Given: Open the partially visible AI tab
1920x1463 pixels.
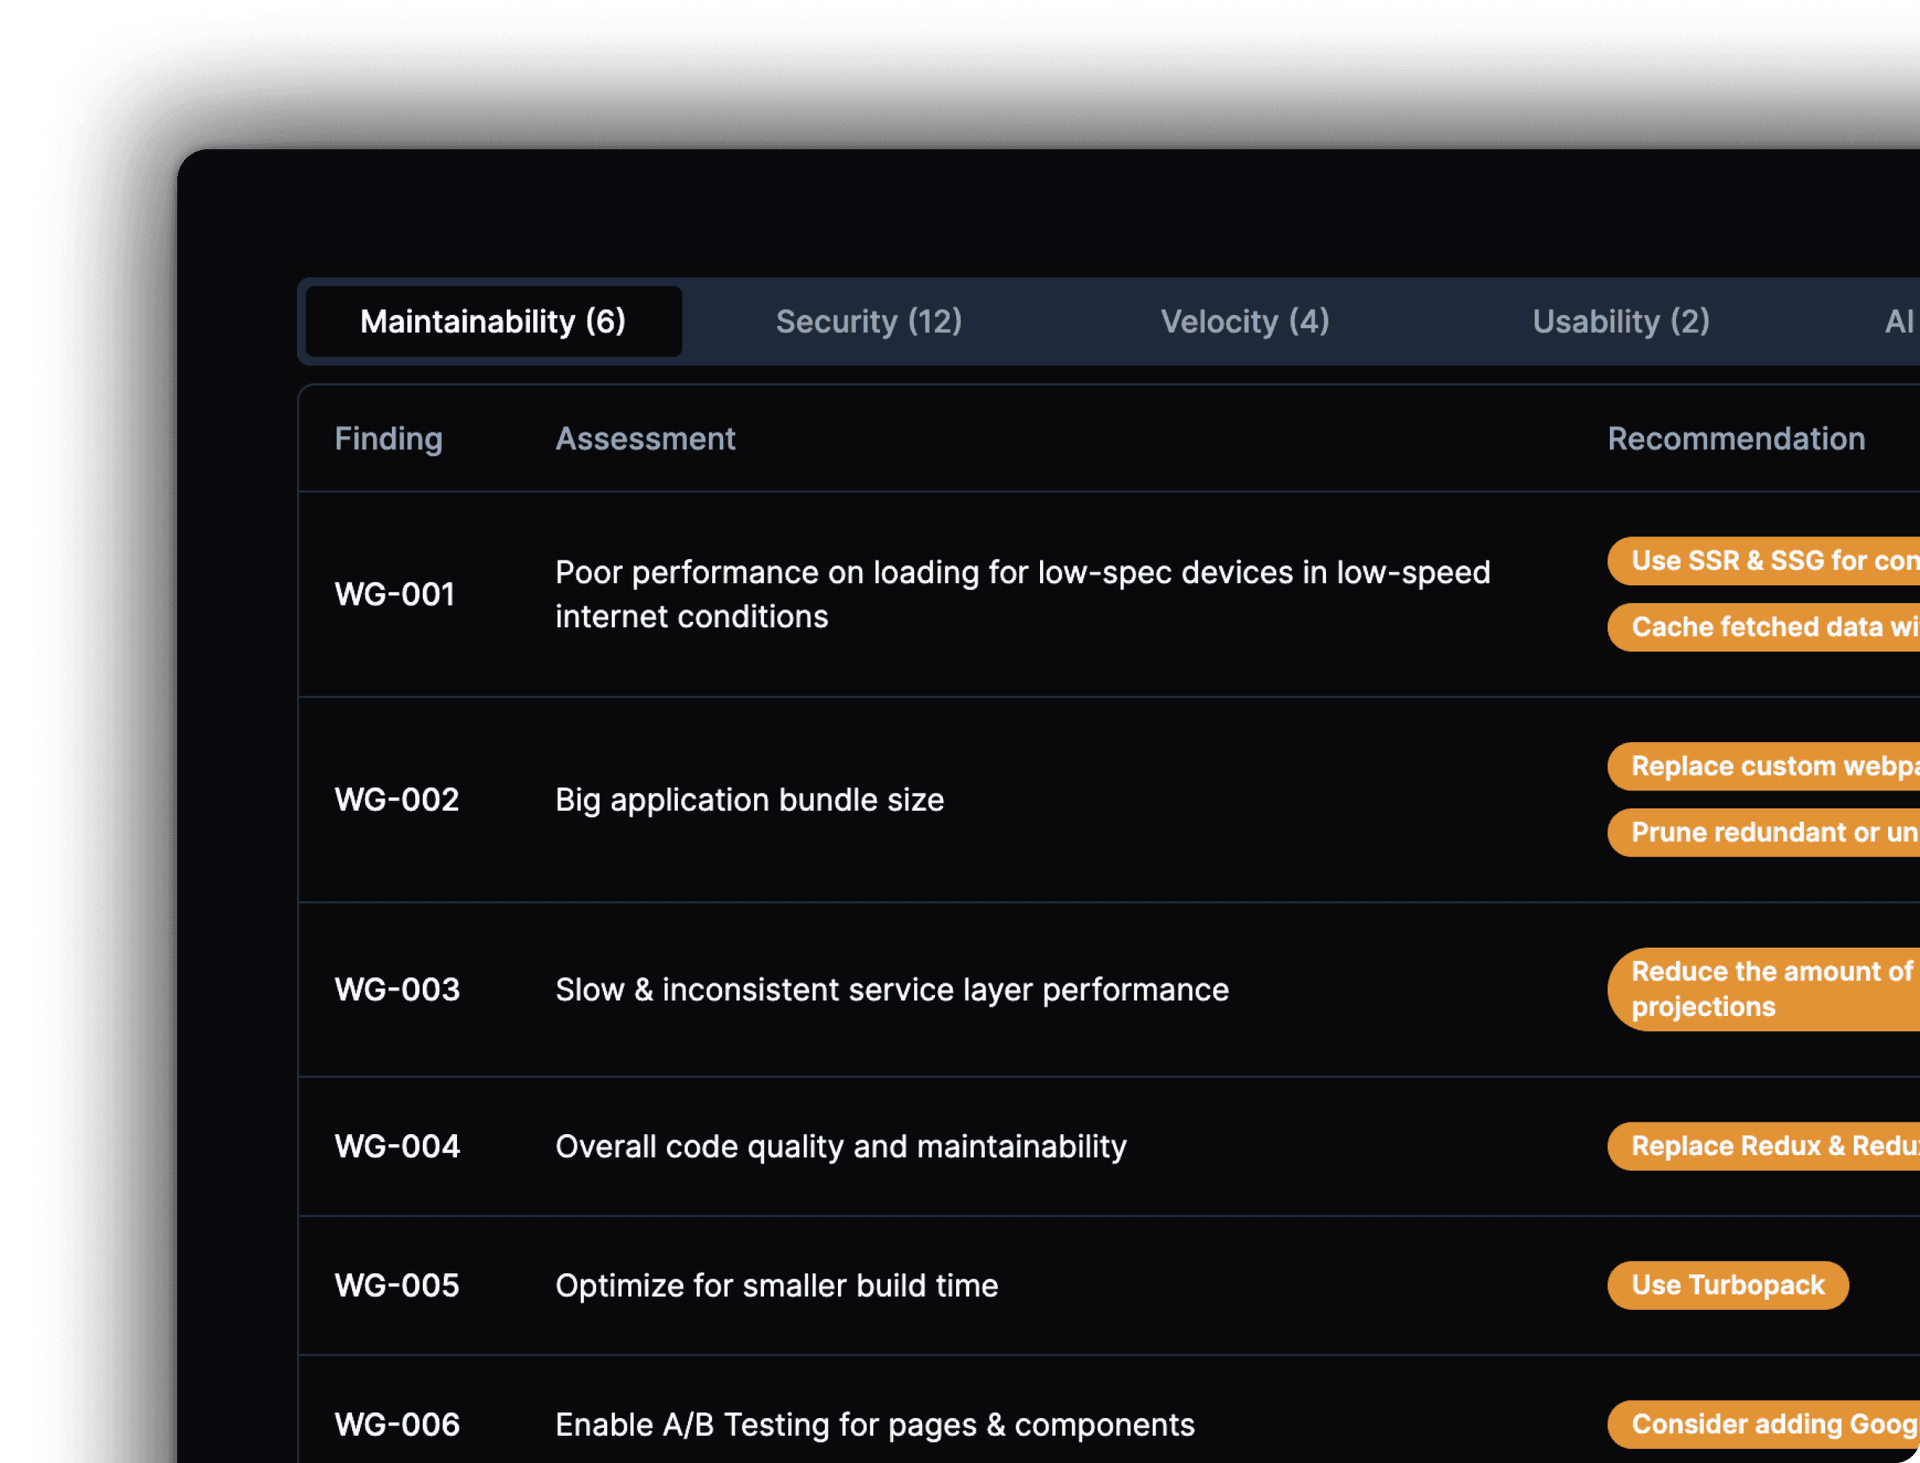Looking at the screenshot, I should 1898,322.
